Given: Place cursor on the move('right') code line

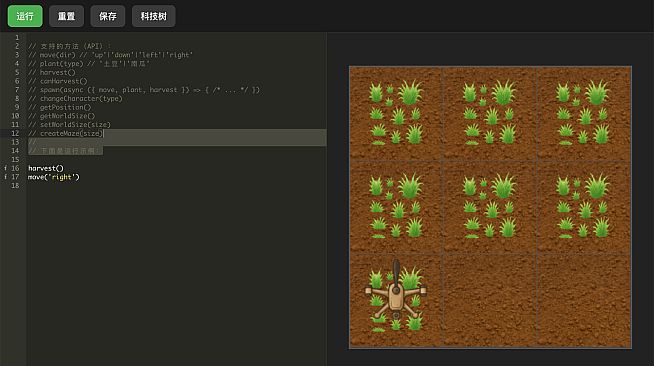Looking at the screenshot, I should coord(53,177).
